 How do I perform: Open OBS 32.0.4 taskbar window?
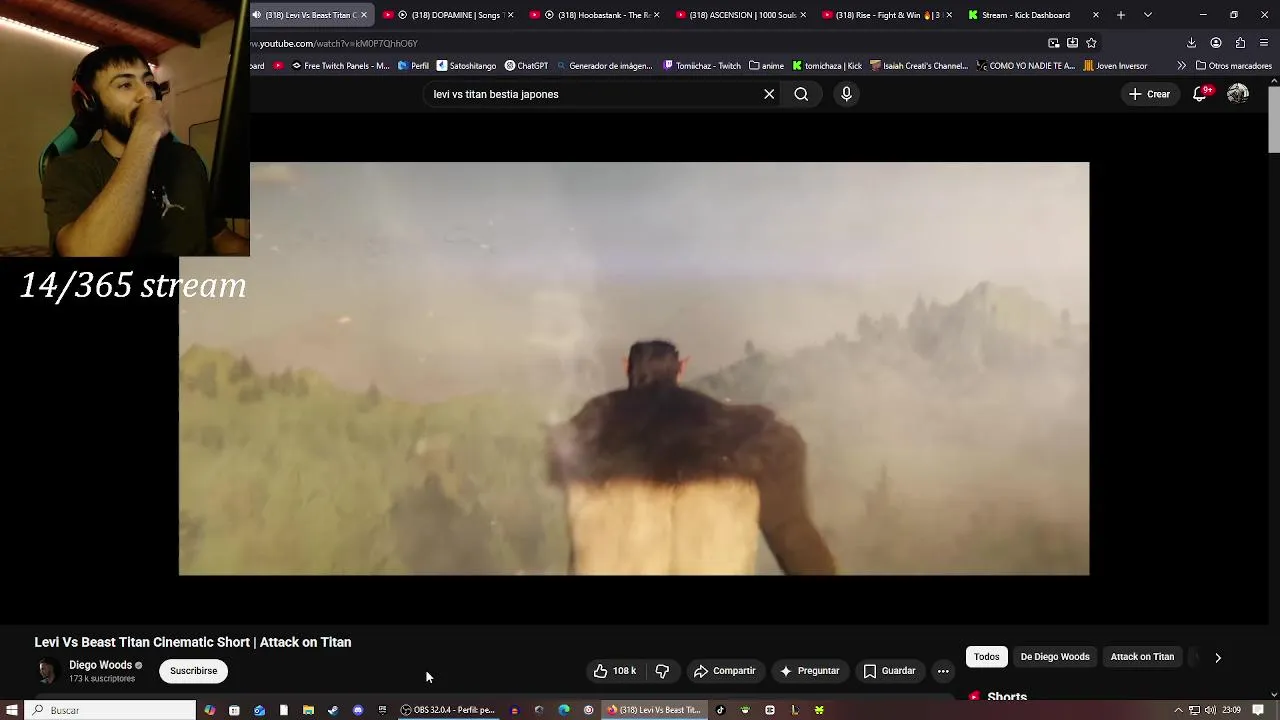(448, 710)
